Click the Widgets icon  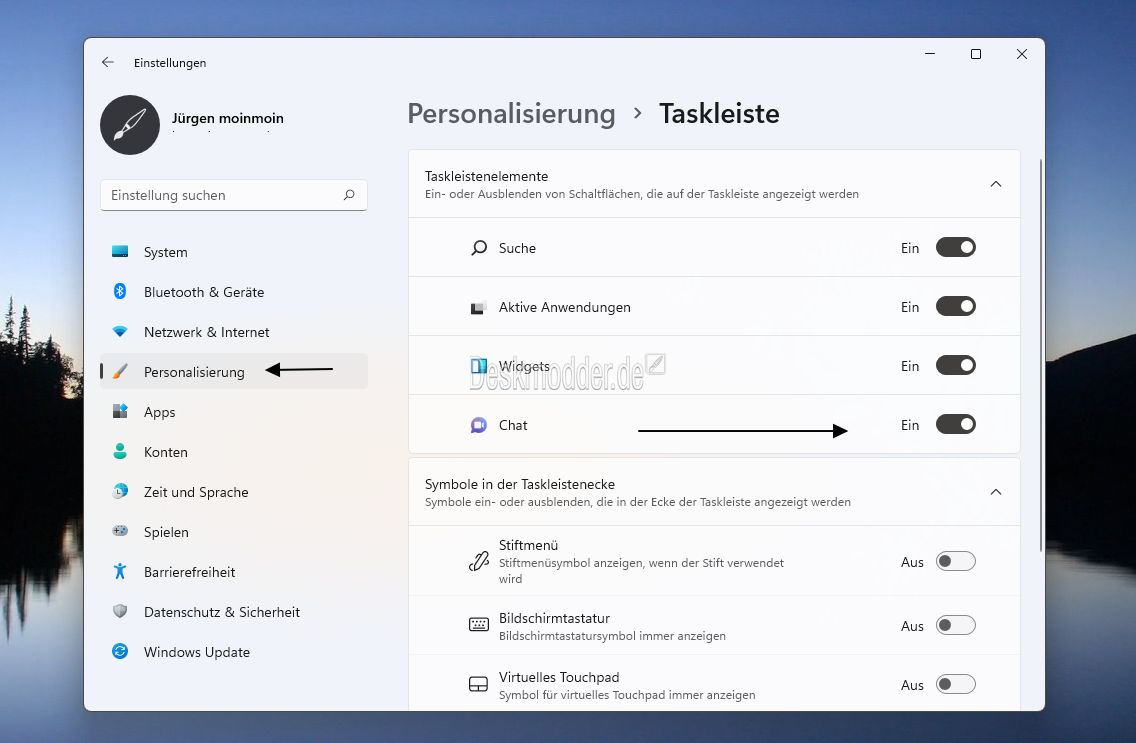479,366
